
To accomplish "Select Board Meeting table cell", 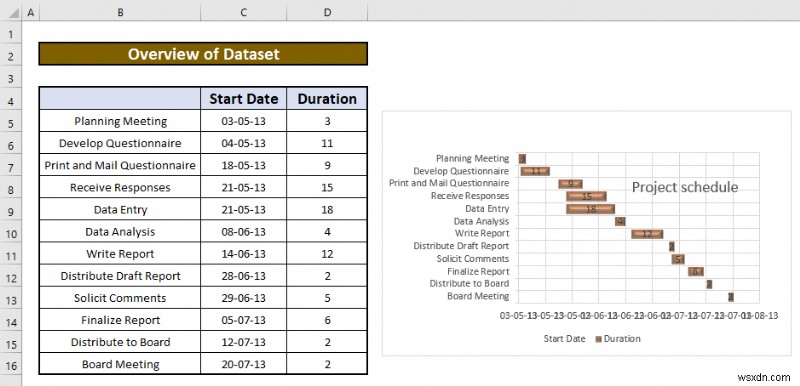I will 120,364.
